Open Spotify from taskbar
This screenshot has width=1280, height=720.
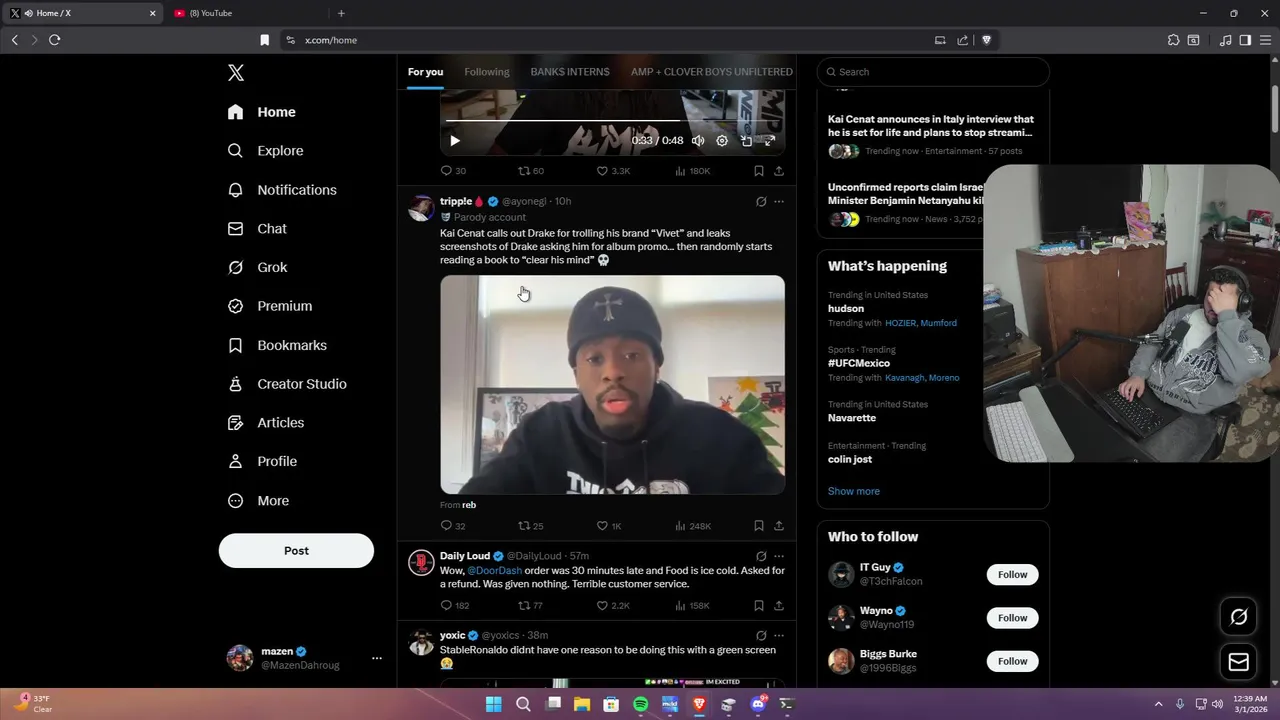point(641,704)
